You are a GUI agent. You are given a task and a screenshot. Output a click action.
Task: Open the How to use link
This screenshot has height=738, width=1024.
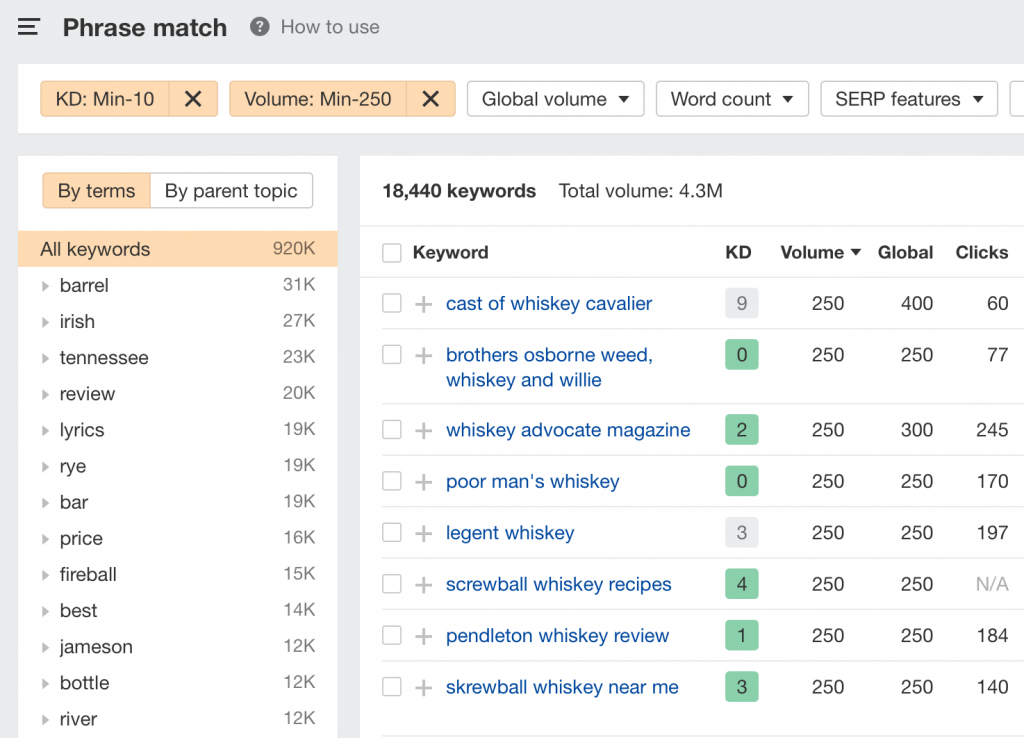330,27
